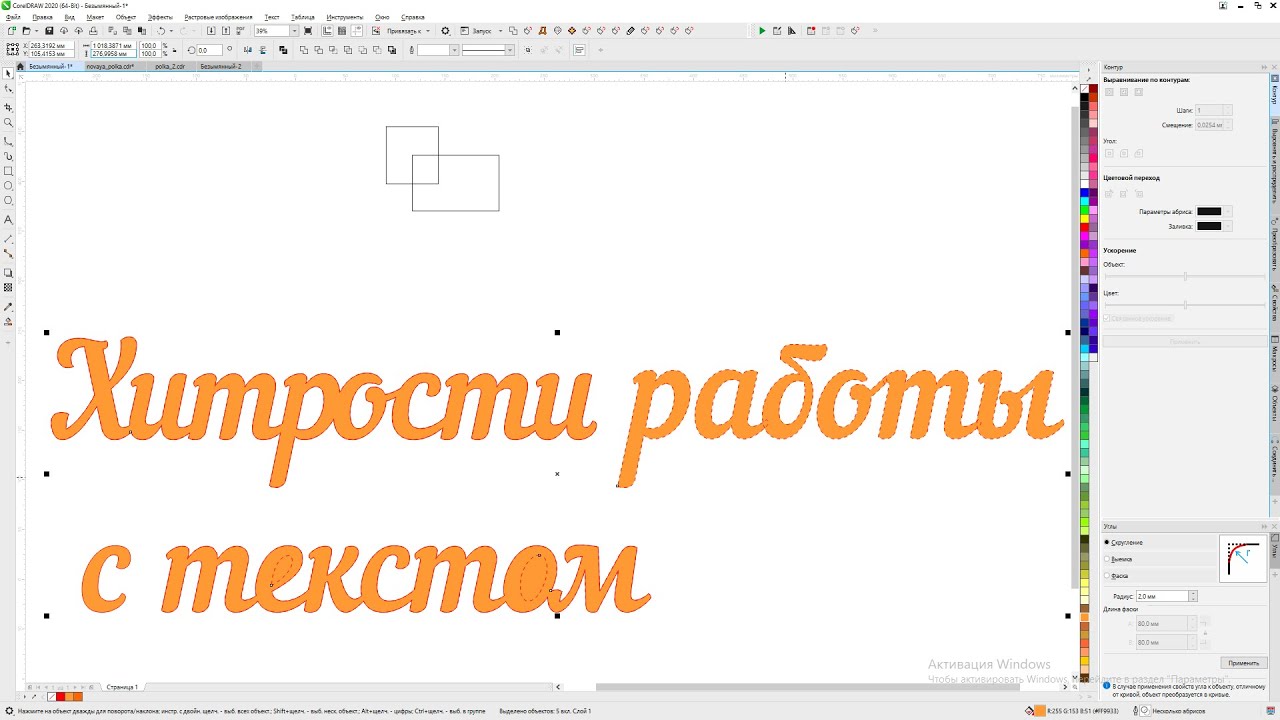Open the line style dropdown in property bar
Screen dimensions: 1280x720
(x=510, y=50)
